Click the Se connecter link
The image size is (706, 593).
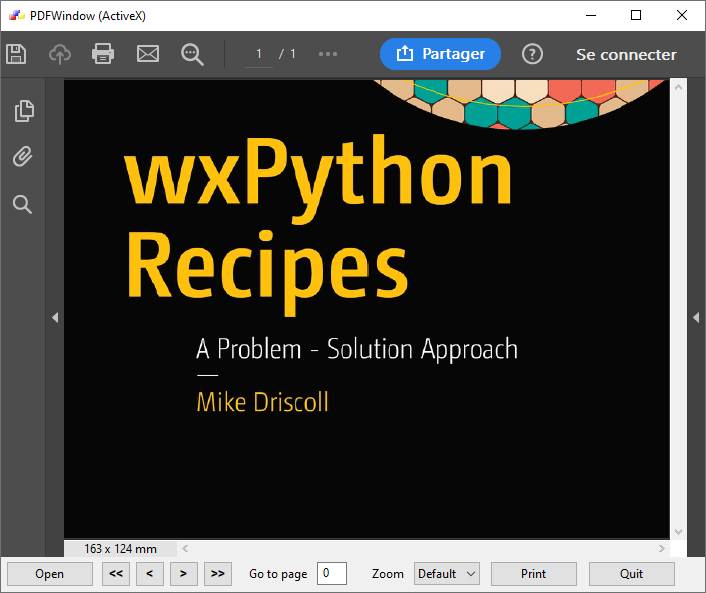pyautogui.click(x=626, y=55)
